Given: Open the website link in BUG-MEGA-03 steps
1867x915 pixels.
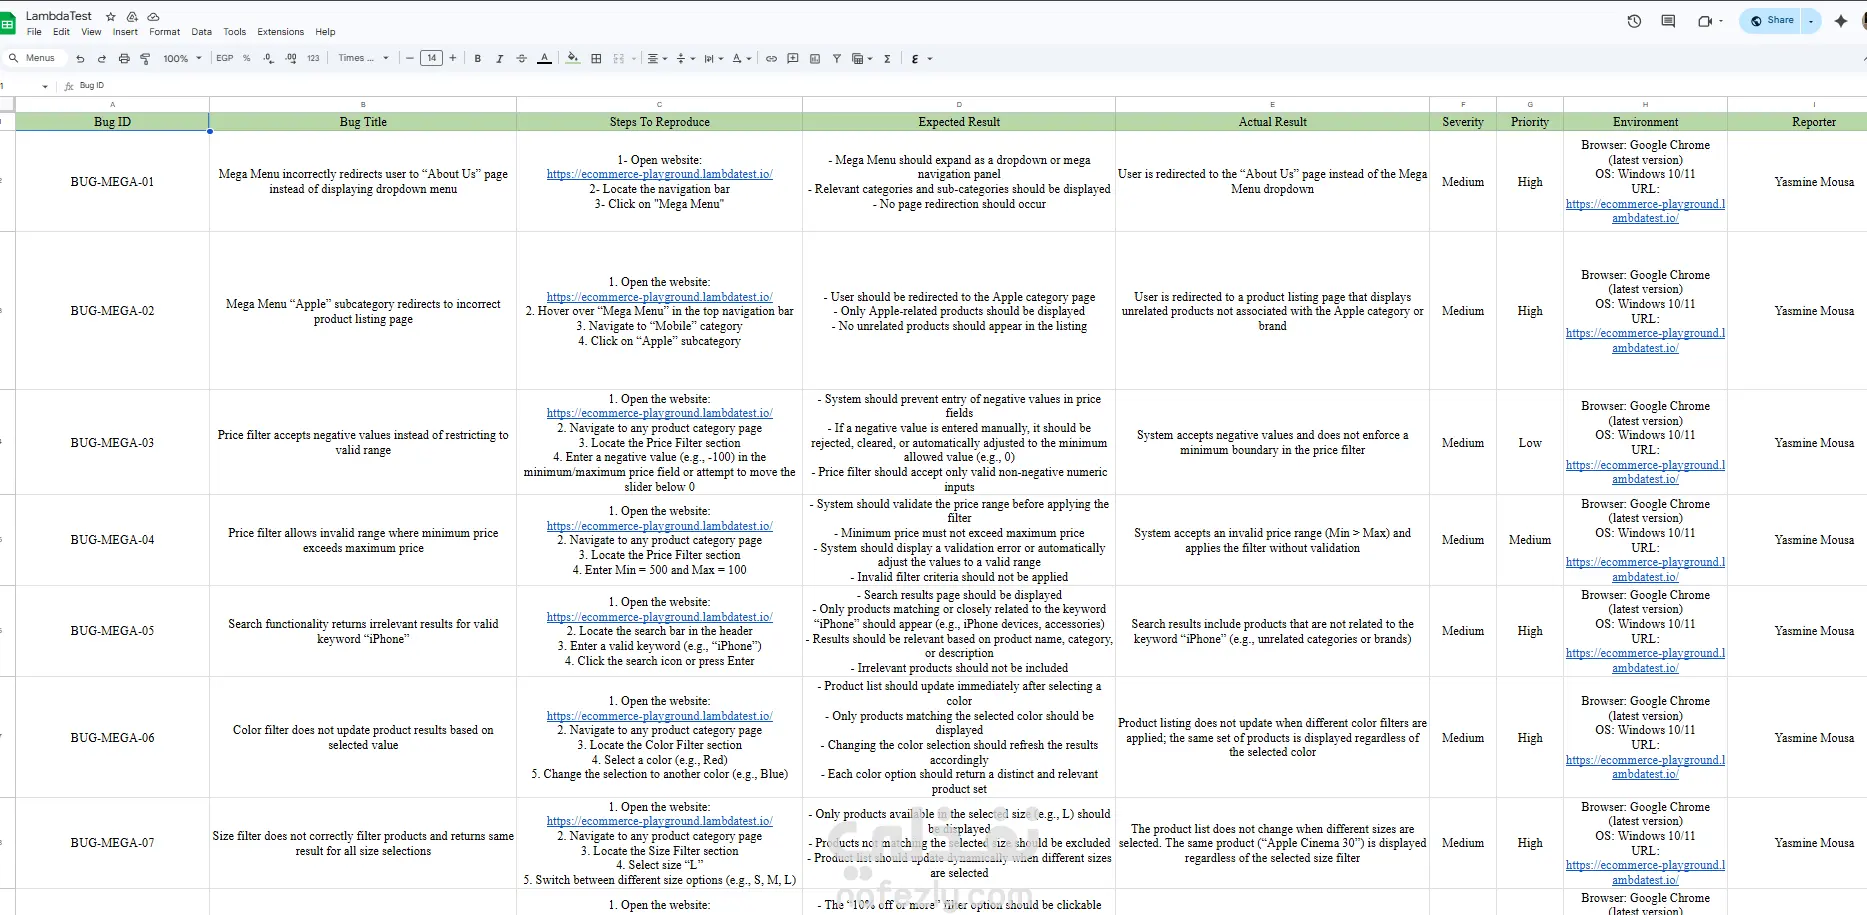Looking at the screenshot, I should pos(660,413).
